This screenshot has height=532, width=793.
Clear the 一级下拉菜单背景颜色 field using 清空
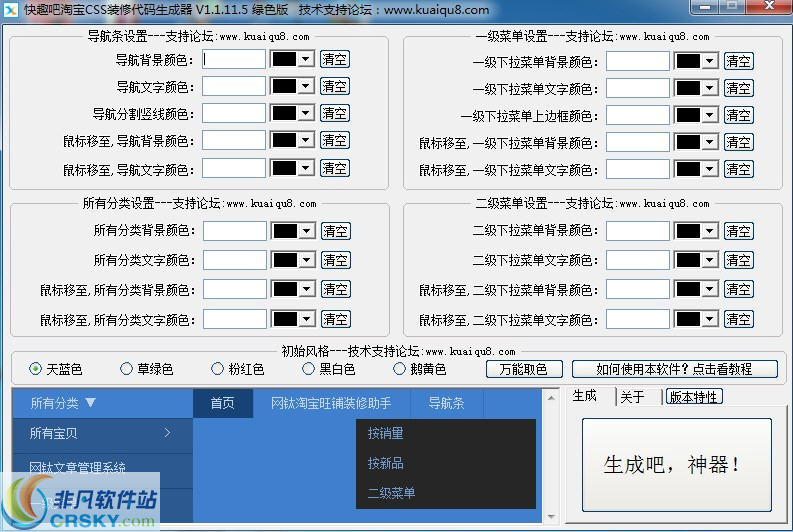pos(738,61)
